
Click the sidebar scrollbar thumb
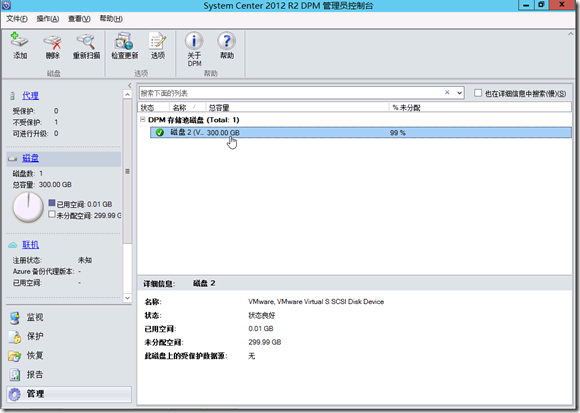[x=127, y=171]
